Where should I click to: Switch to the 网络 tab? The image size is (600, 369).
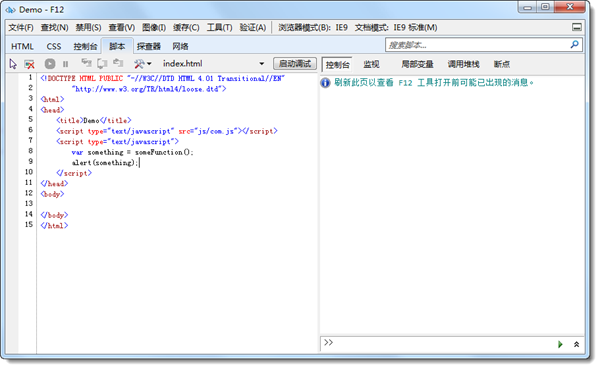(x=180, y=46)
